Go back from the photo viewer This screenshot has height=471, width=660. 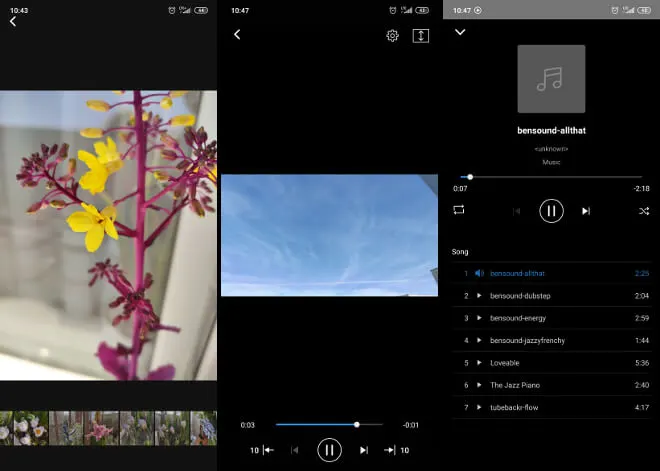pyautogui.click(x=13, y=22)
